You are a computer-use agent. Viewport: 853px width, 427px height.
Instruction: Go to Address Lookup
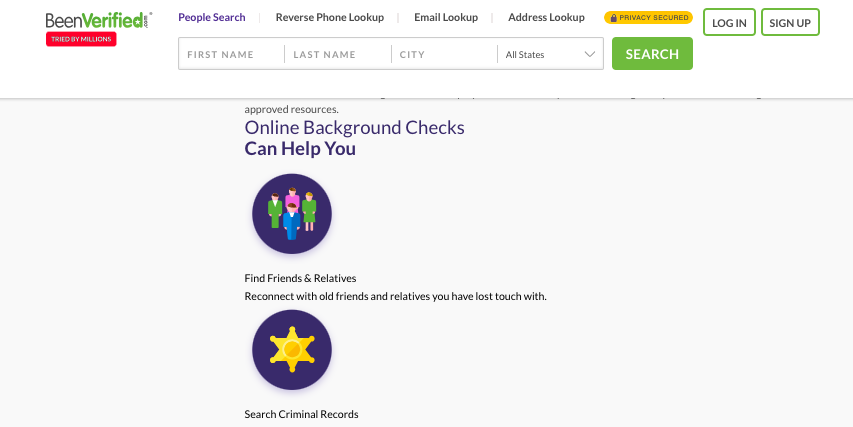546,17
